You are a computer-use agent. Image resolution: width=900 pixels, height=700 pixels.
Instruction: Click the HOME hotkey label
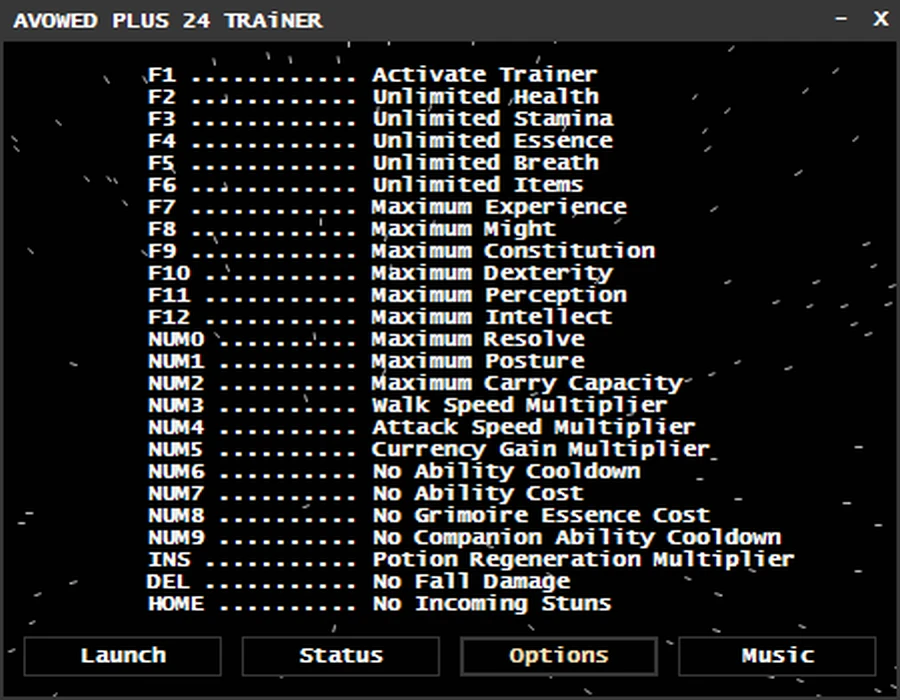176,604
